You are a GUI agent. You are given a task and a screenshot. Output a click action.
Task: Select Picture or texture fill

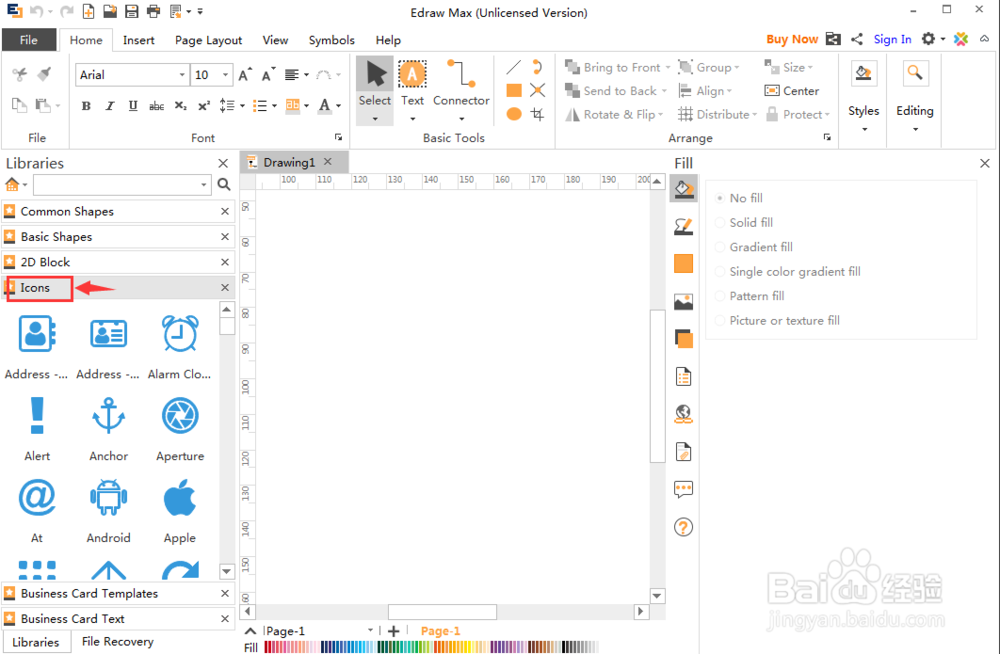click(x=777, y=320)
